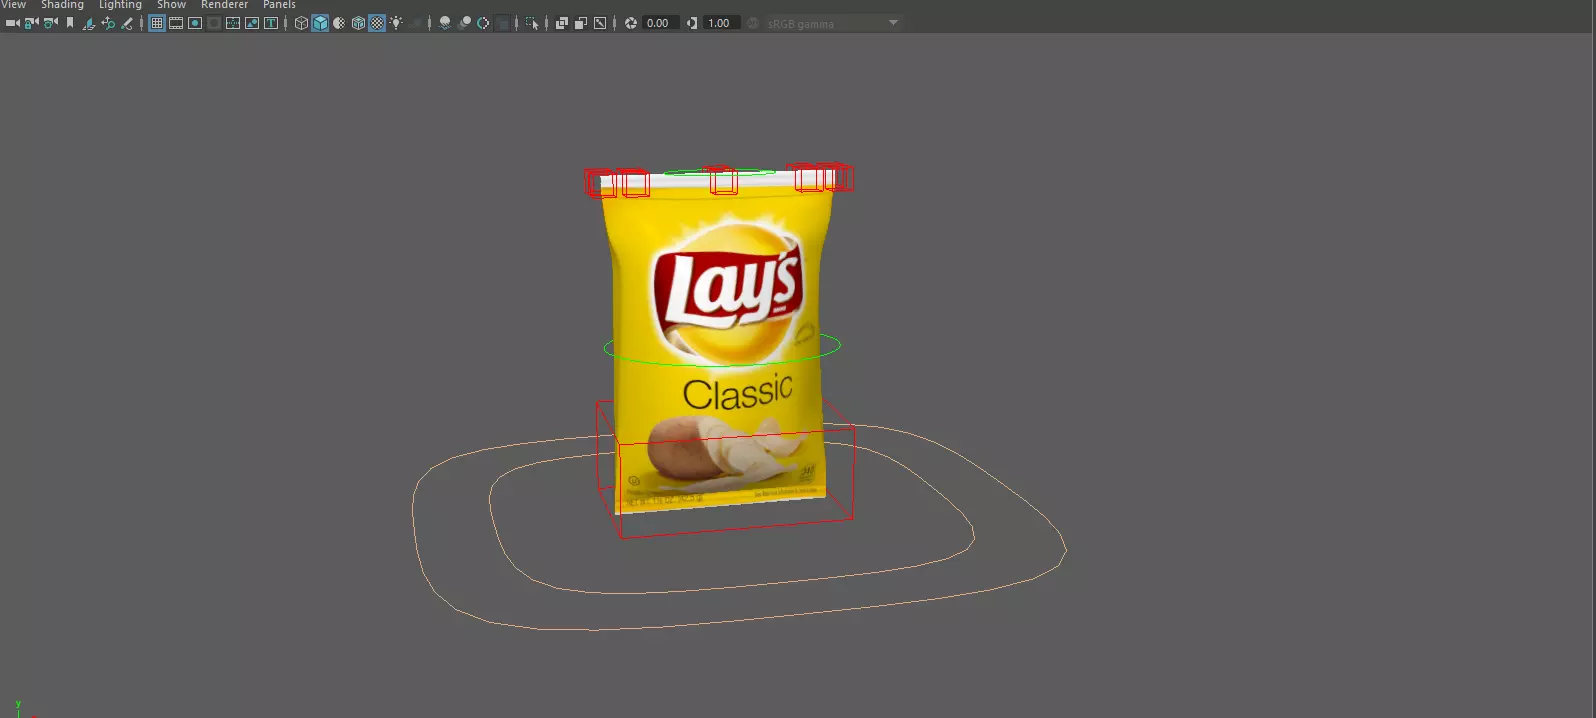1596x718 pixels.
Task: Click the Exposure reset icon
Action: 631,23
